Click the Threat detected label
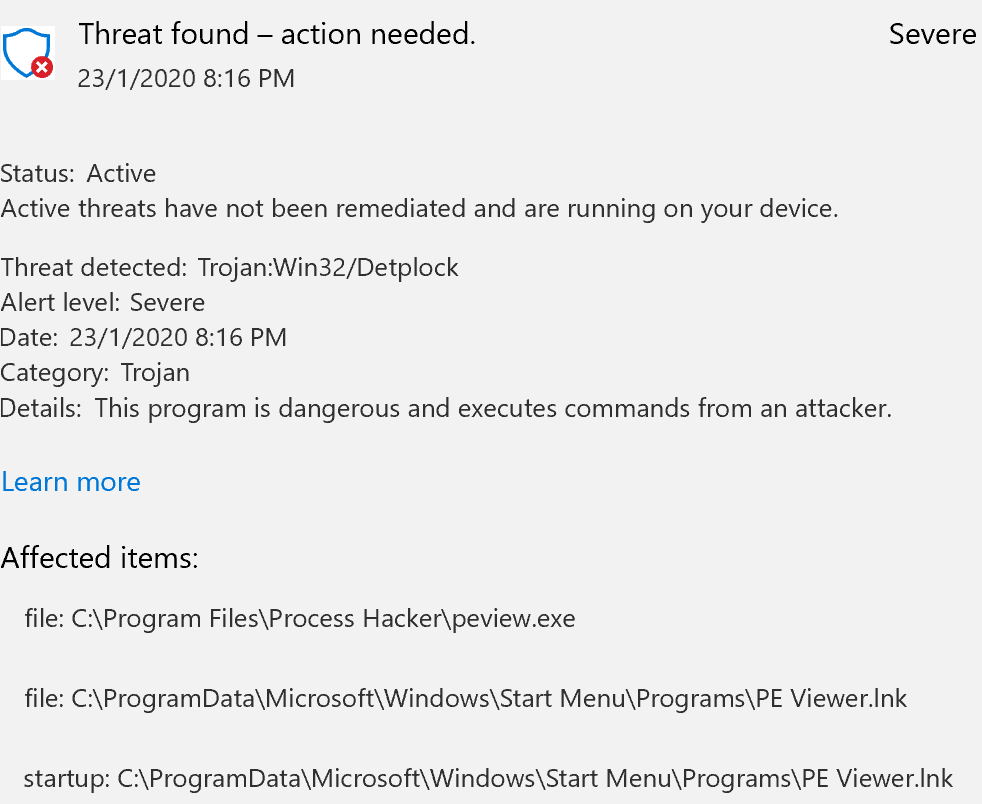Screen dimensions: 982x804 coord(94,268)
